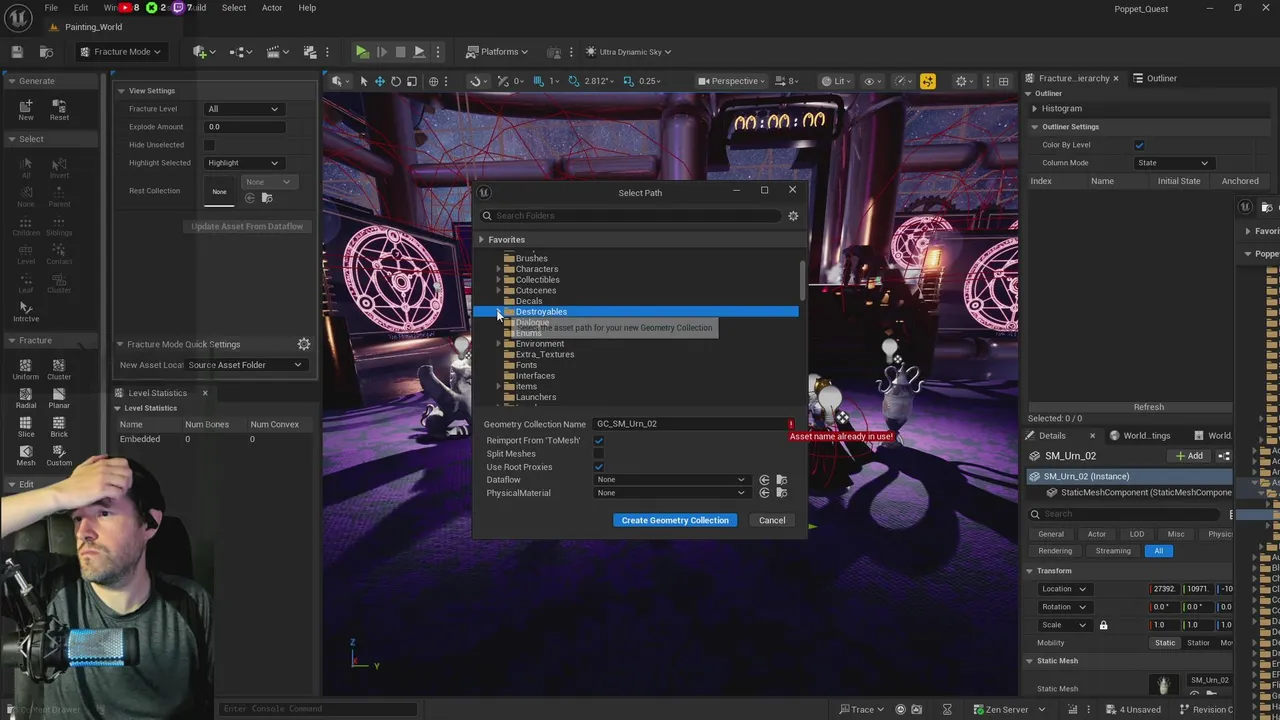The height and width of the screenshot is (720, 1280).
Task: Select the Slice fracture tool
Action: [x=26, y=427]
